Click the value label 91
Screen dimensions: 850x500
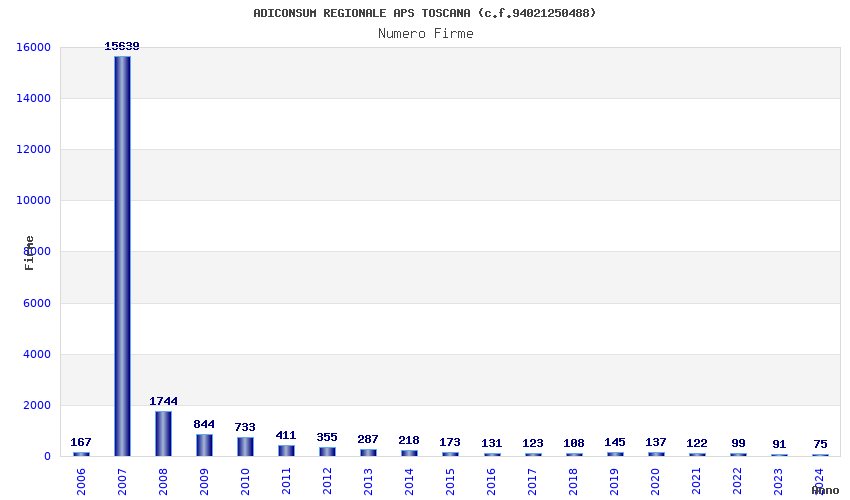(779, 445)
